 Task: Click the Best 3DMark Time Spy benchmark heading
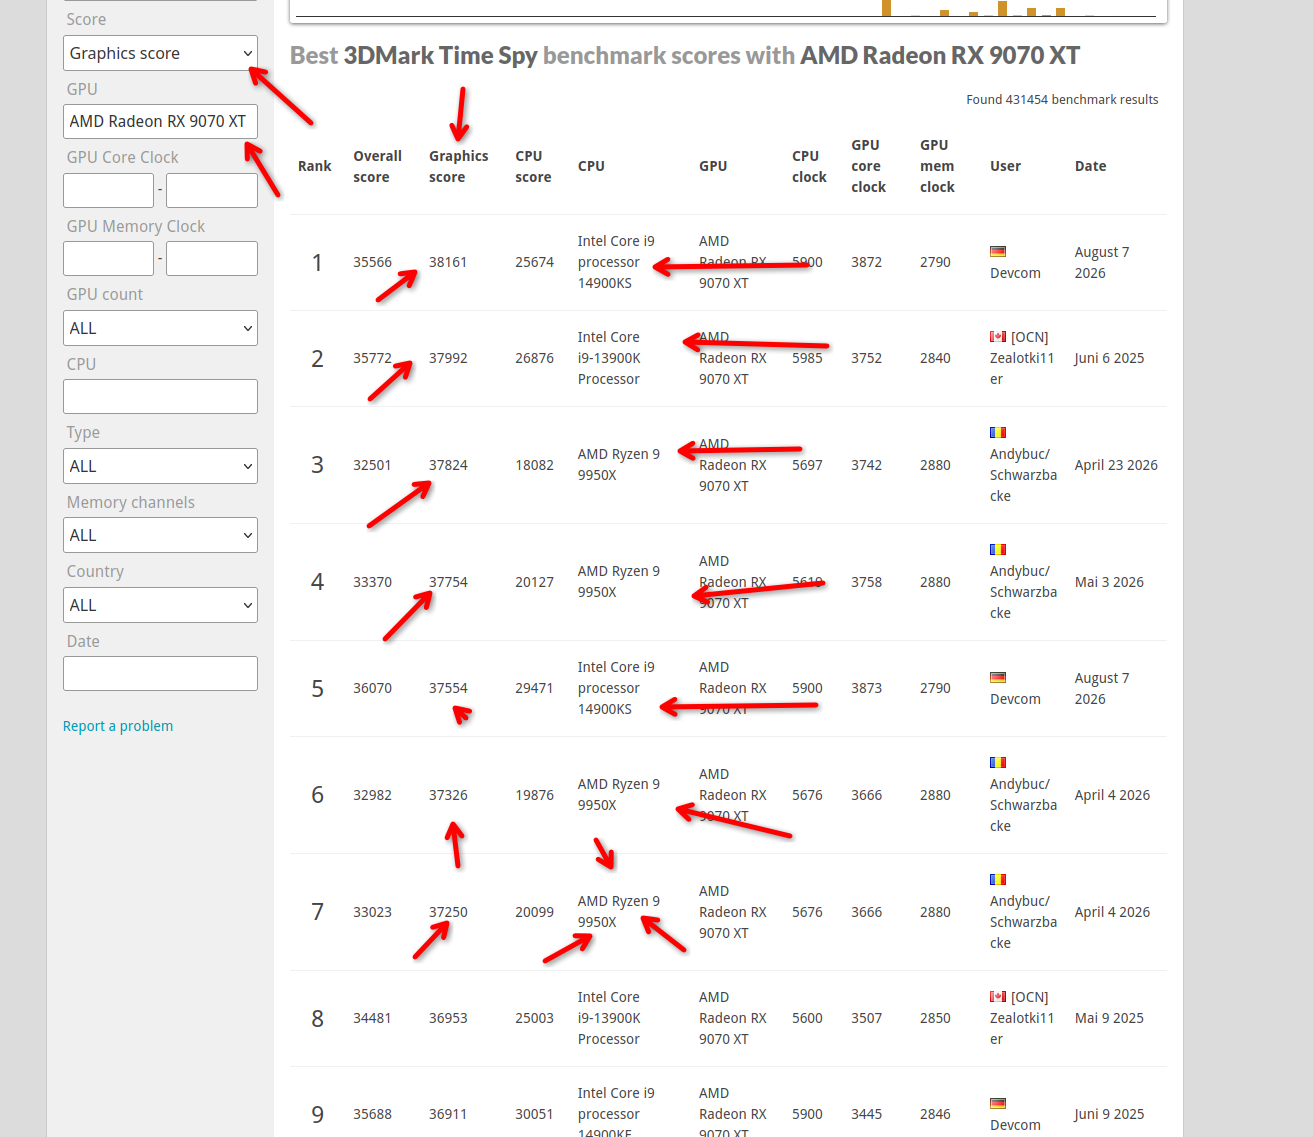point(685,55)
